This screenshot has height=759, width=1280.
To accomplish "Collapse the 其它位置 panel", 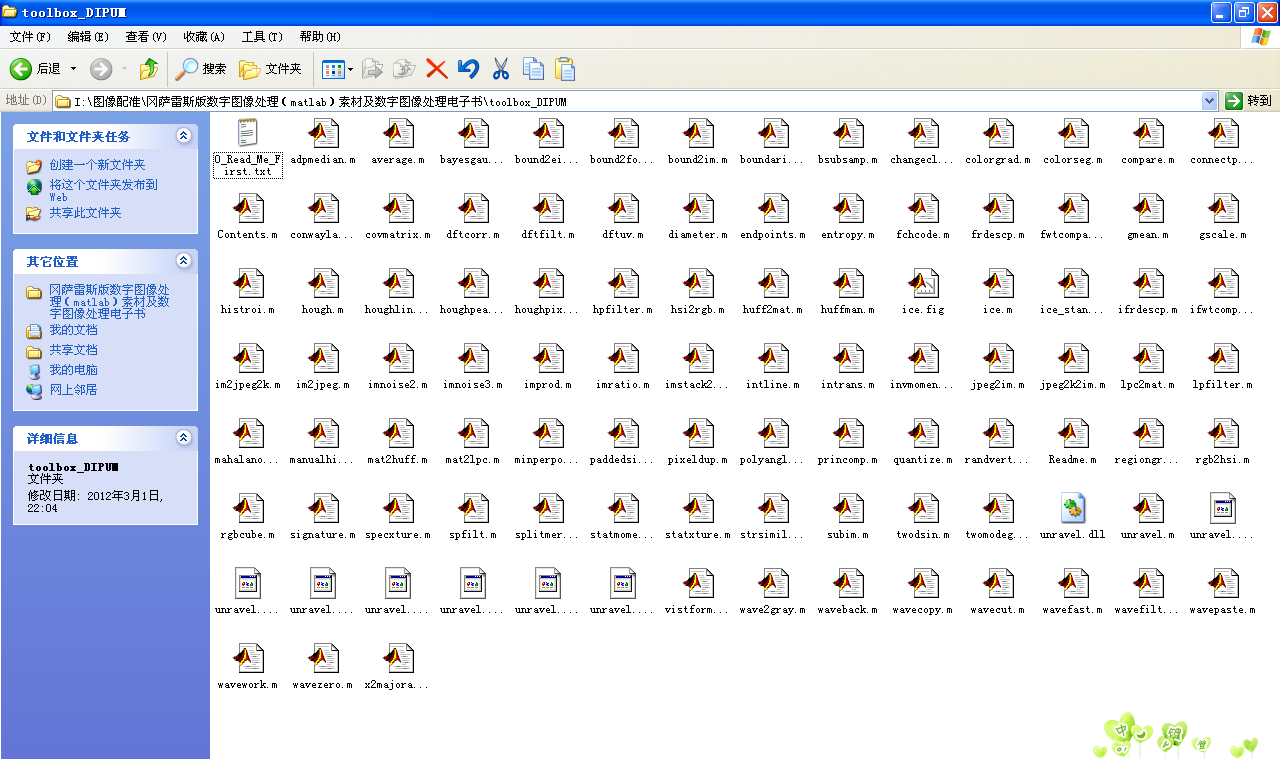I will 183,261.
